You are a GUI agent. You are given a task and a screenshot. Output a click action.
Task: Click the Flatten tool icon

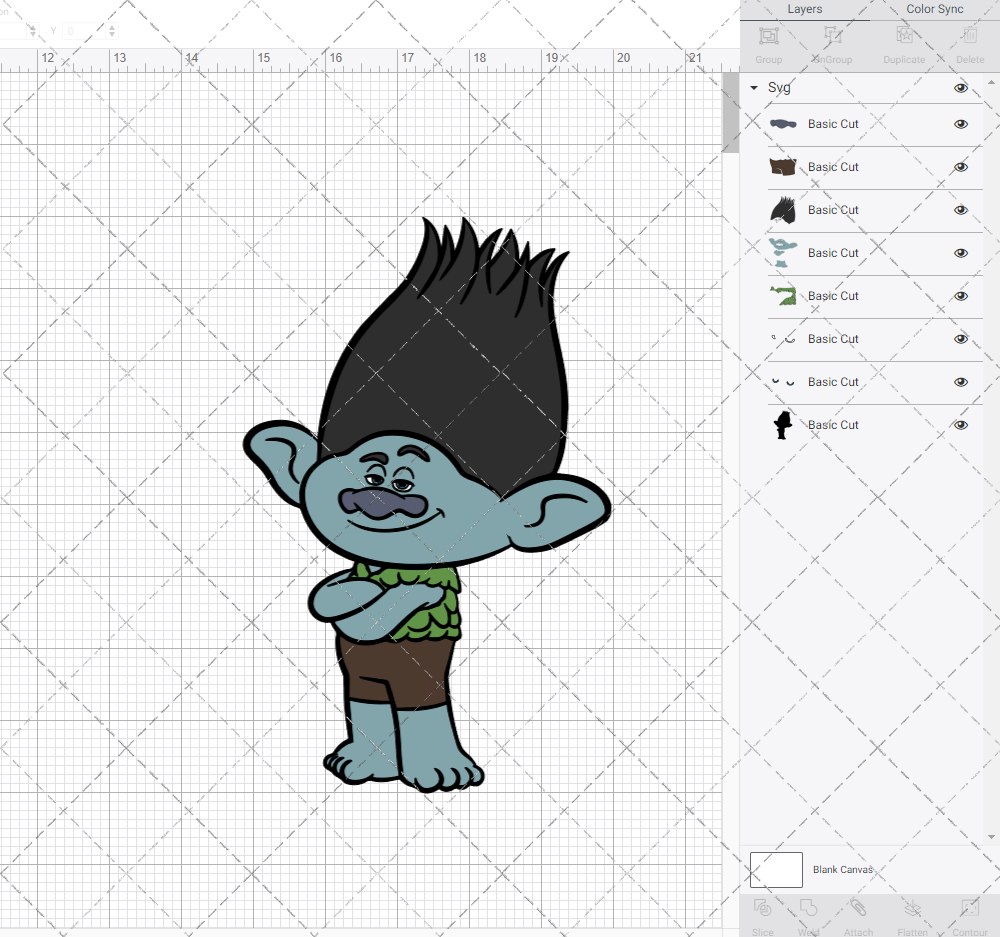[913, 908]
